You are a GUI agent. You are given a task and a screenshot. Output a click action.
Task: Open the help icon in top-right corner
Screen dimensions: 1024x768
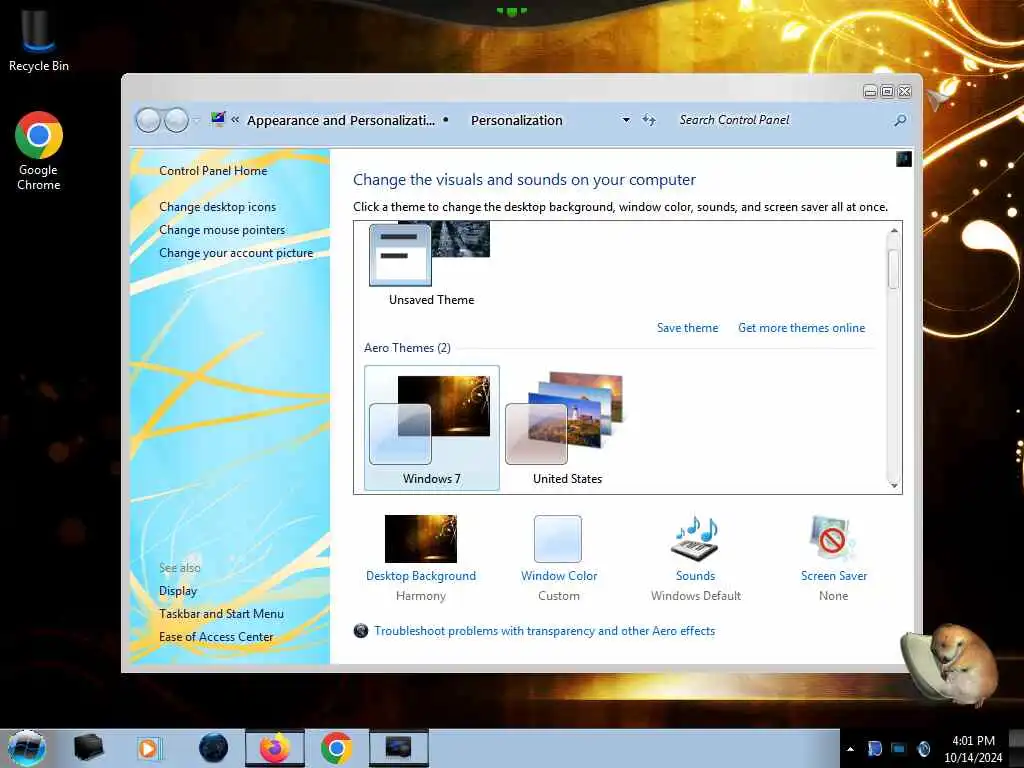[x=904, y=159]
